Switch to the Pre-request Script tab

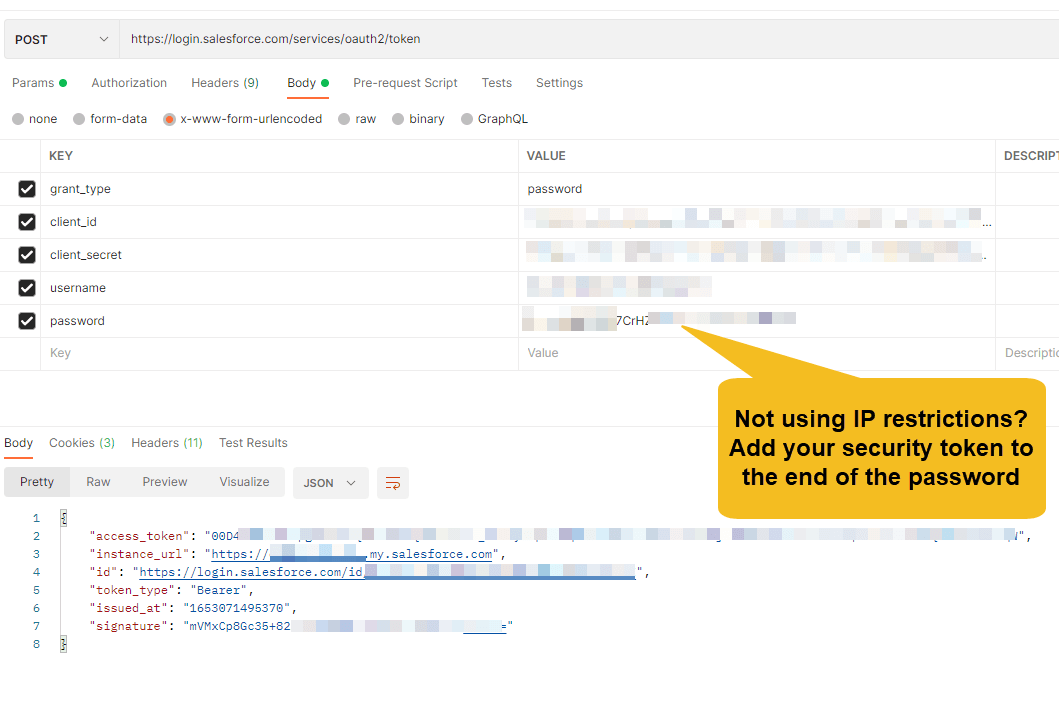tap(405, 83)
